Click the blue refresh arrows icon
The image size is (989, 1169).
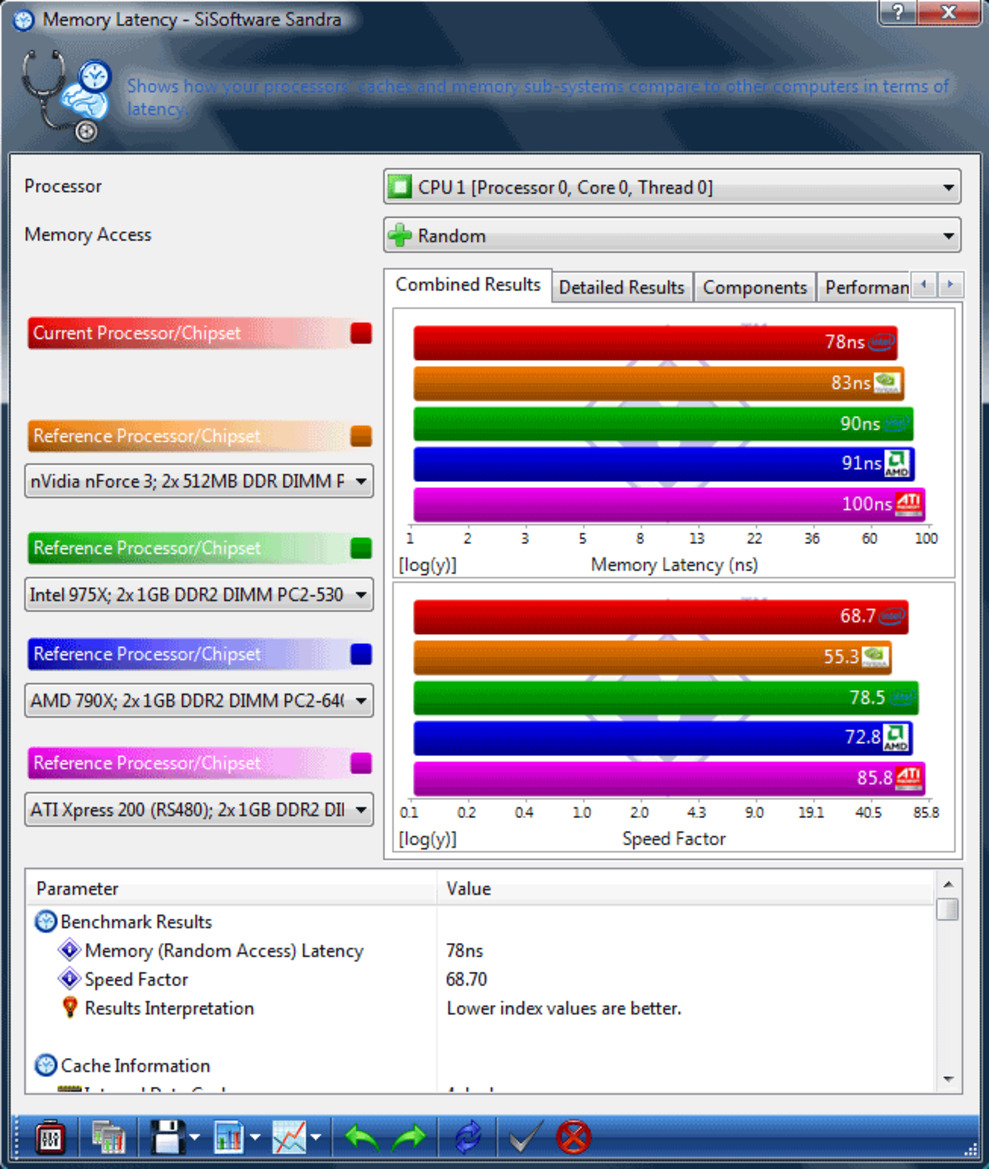coord(468,1137)
